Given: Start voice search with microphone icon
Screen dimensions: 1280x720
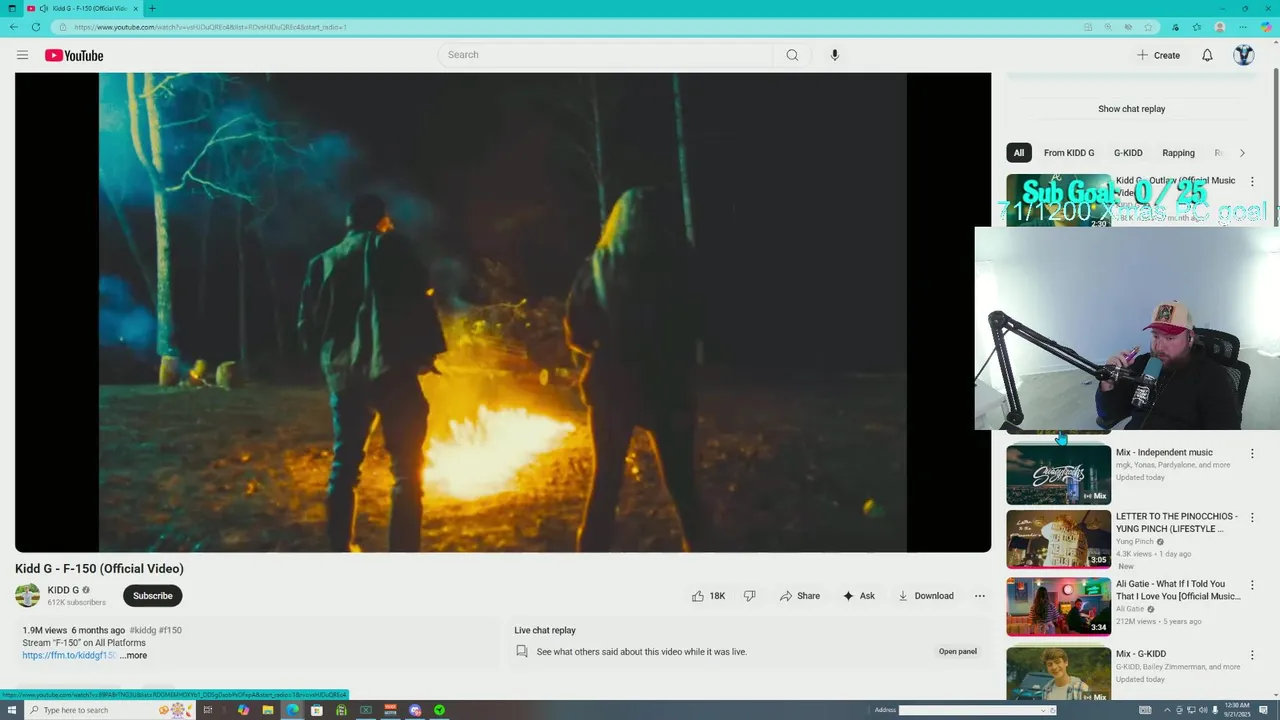Looking at the screenshot, I should click(x=835, y=55).
